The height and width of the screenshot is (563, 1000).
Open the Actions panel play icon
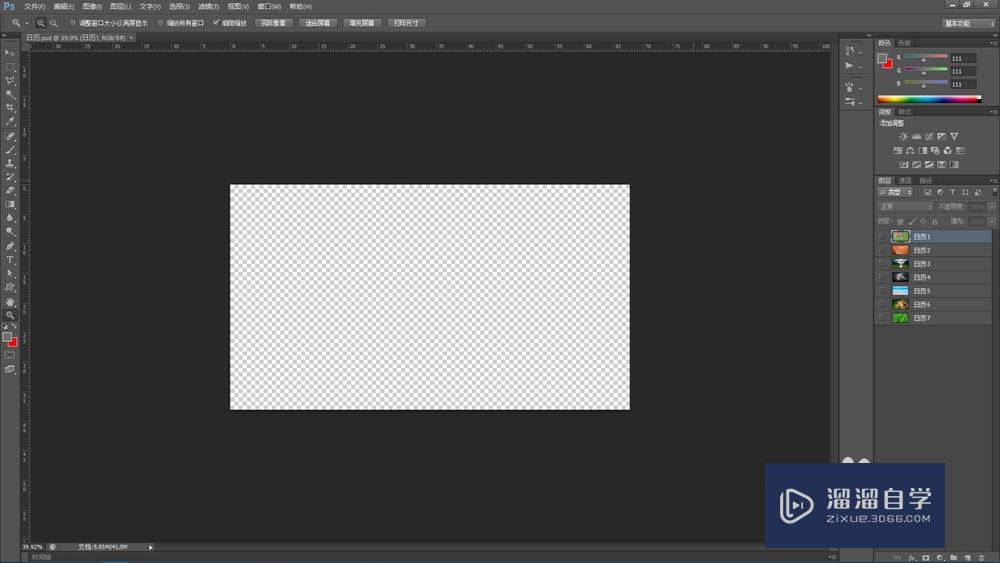(849, 66)
